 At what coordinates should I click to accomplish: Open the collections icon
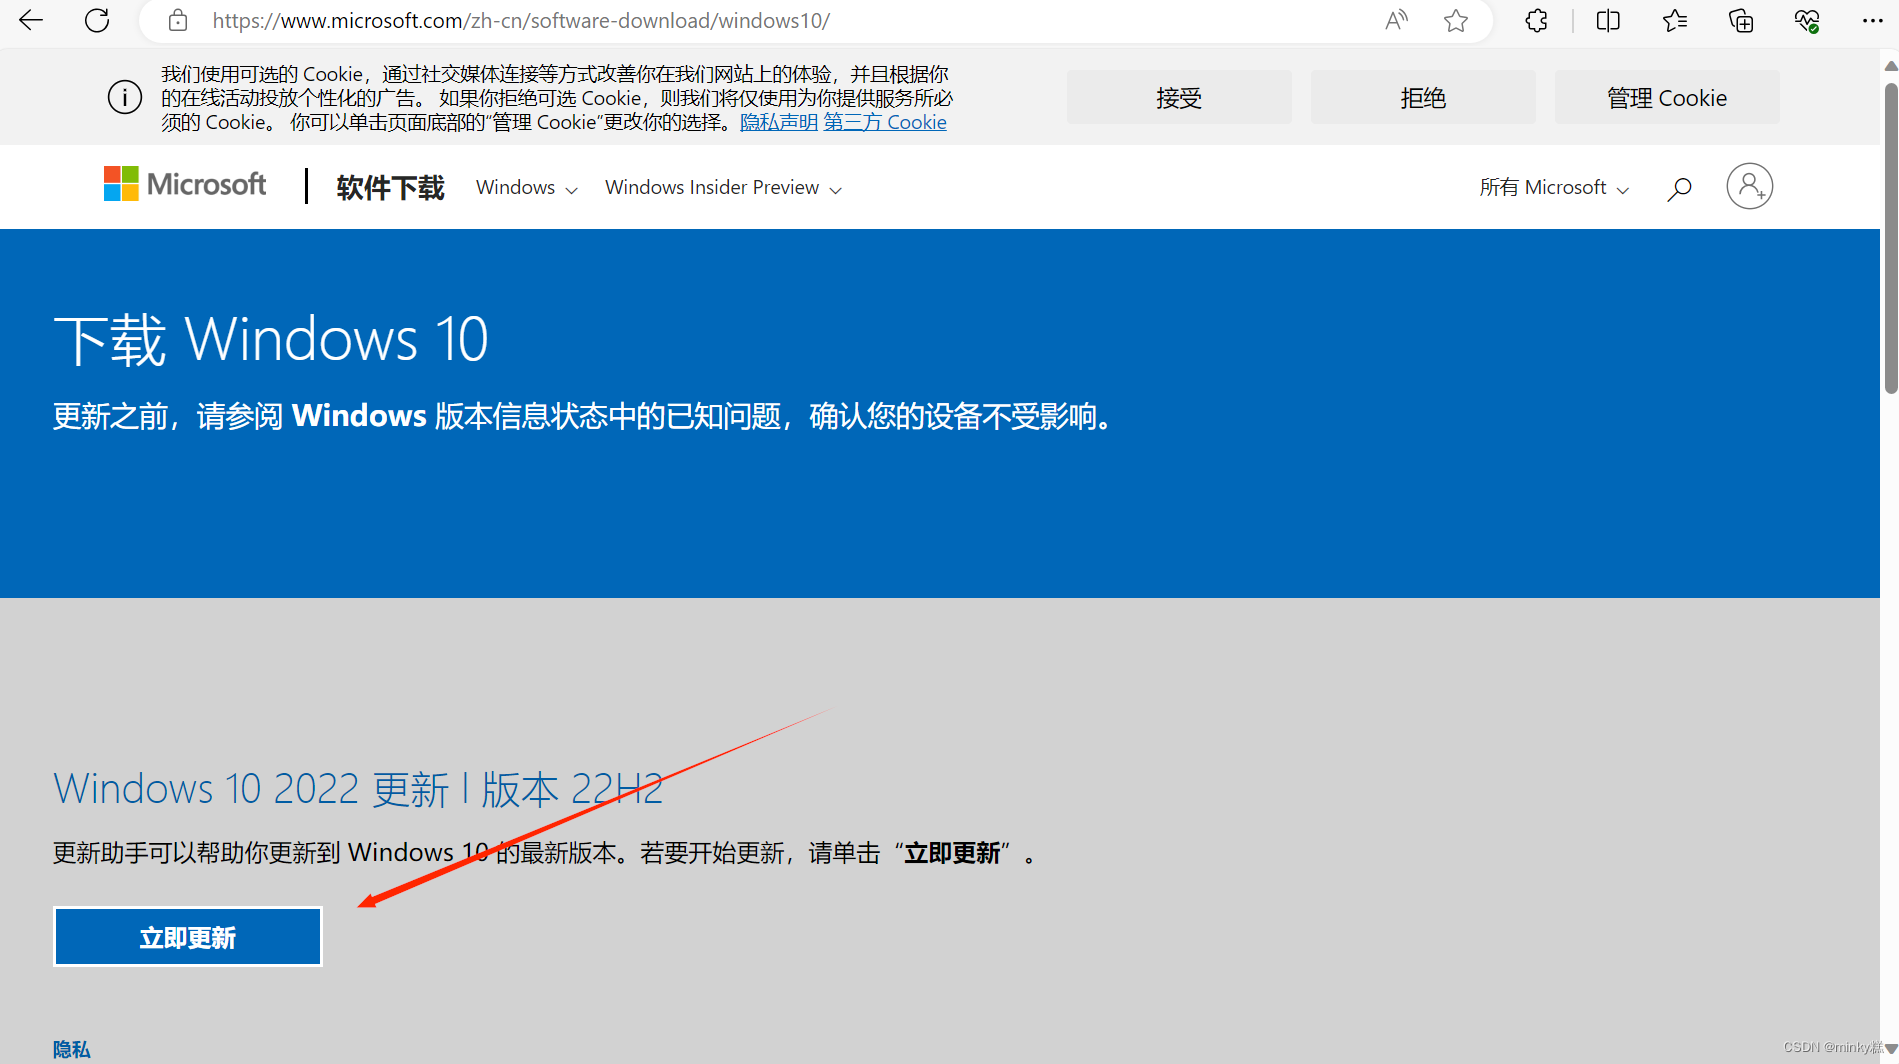click(1741, 20)
